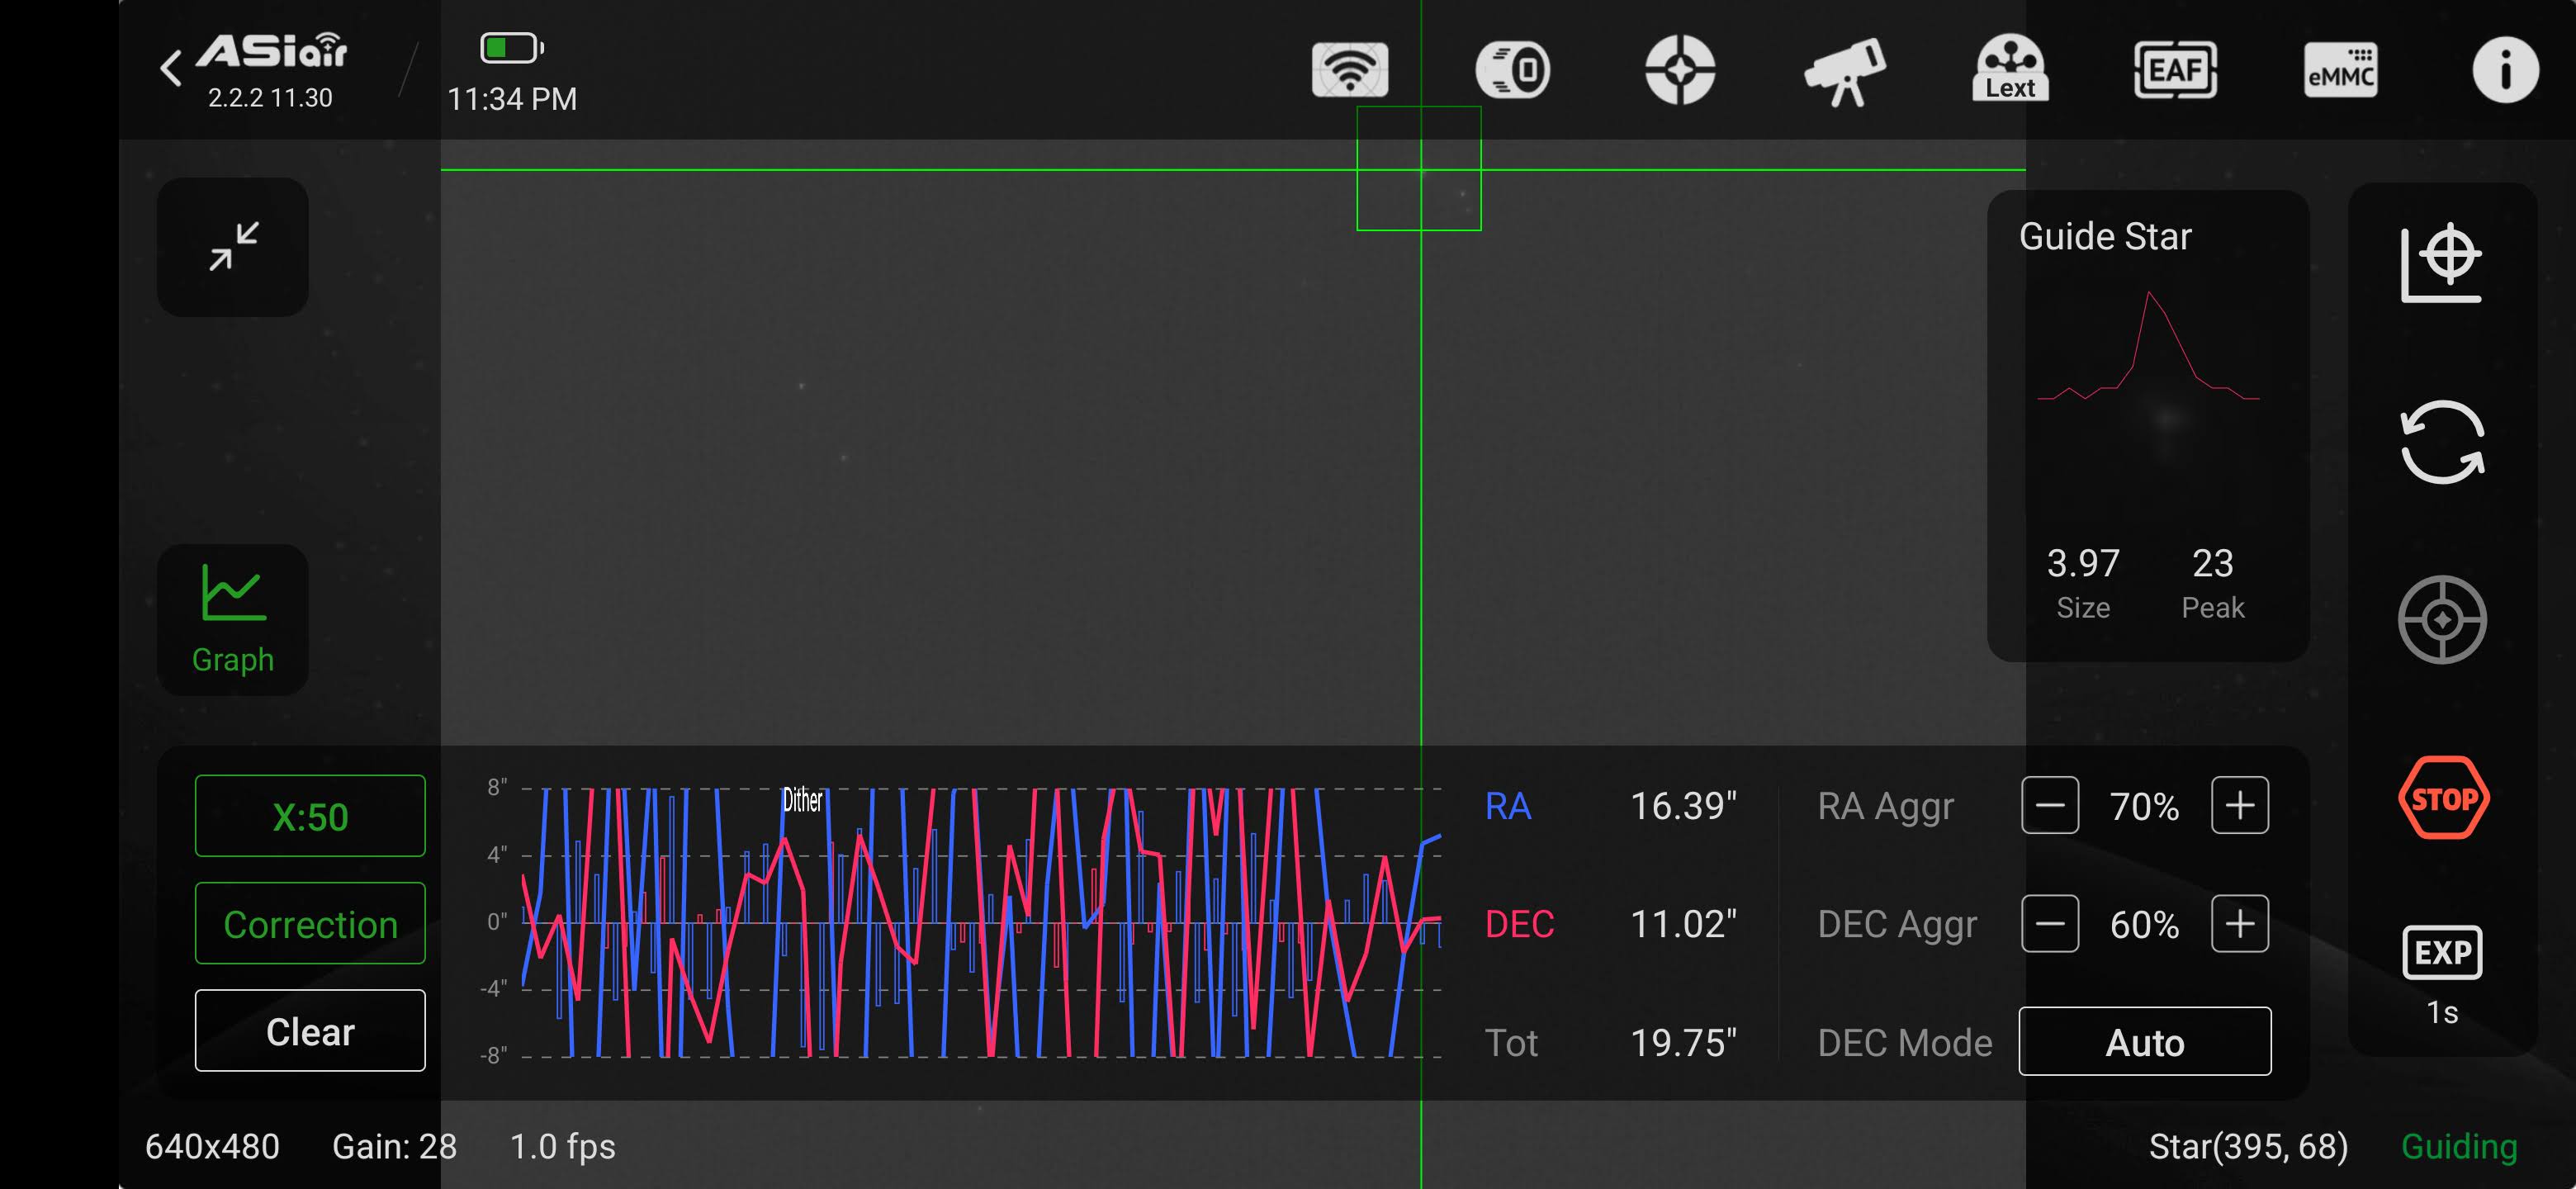The image size is (2576, 1189).
Task: Stop guiding with the STOP button
Action: tap(2443, 798)
